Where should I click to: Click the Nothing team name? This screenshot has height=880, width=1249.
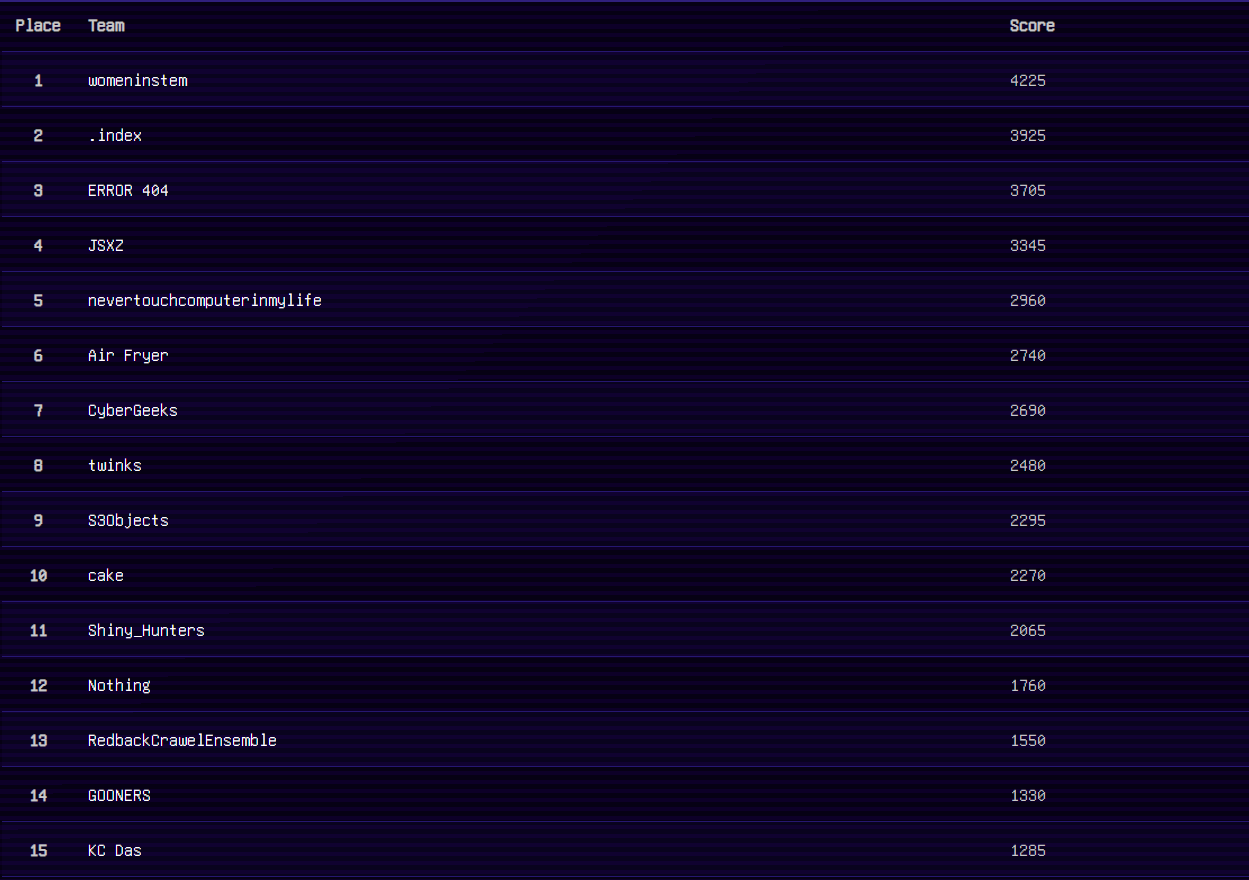(119, 685)
